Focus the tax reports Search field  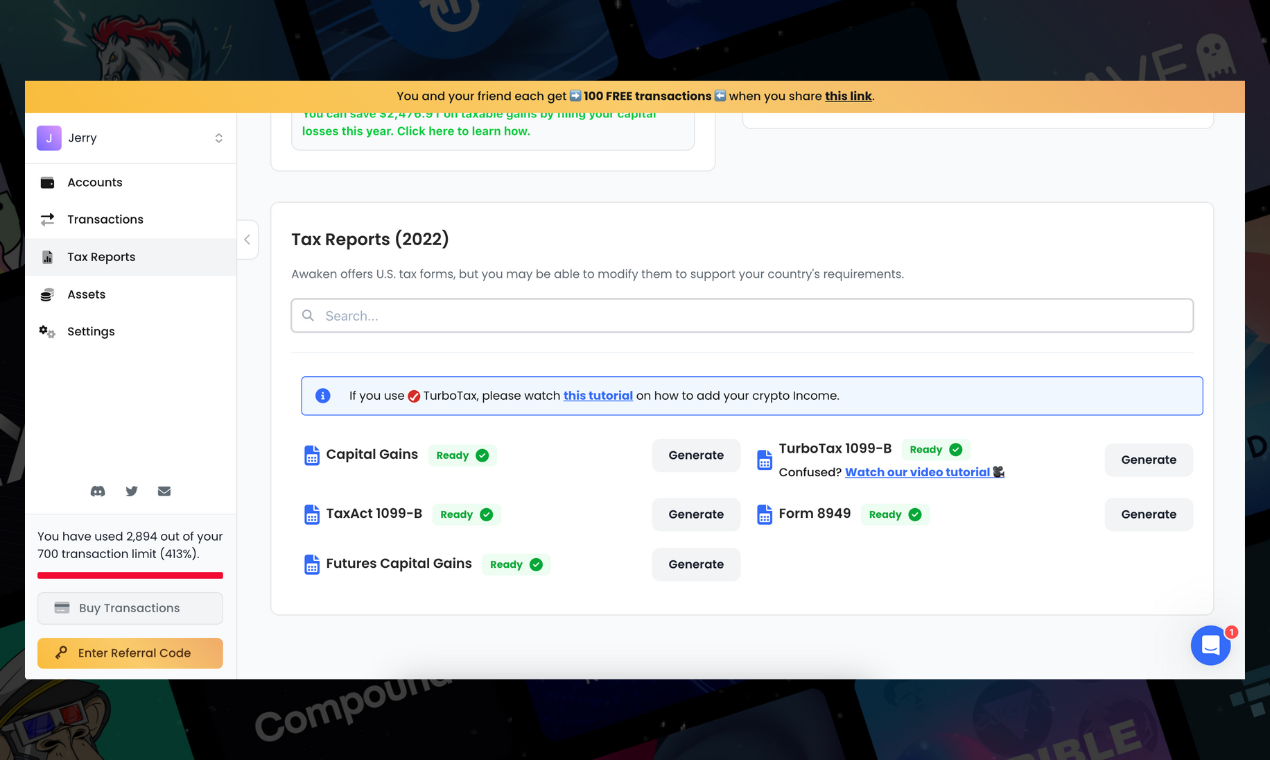click(x=742, y=315)
